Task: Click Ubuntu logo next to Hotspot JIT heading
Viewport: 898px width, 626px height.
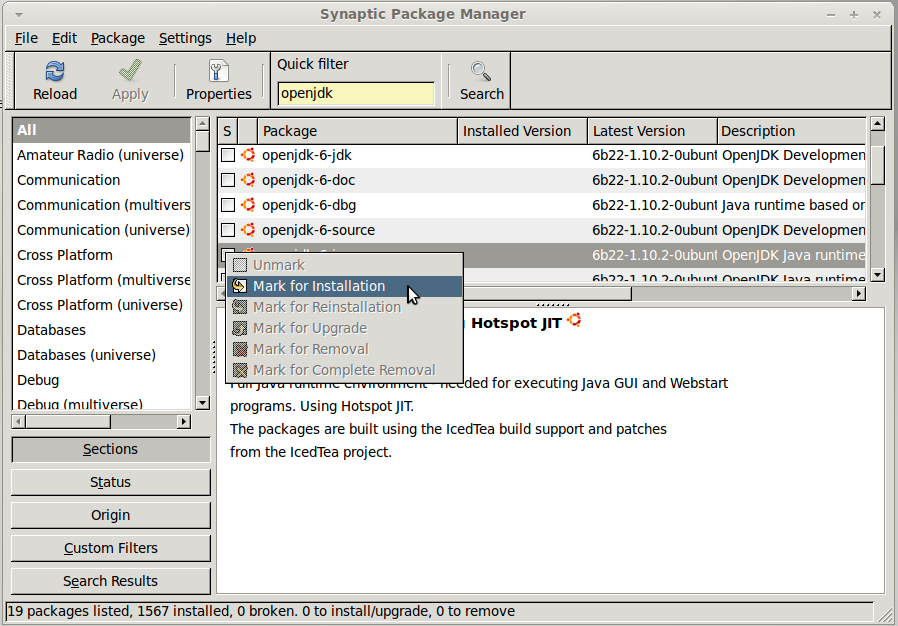Action: pyautogui.click(x=574, y=320)
